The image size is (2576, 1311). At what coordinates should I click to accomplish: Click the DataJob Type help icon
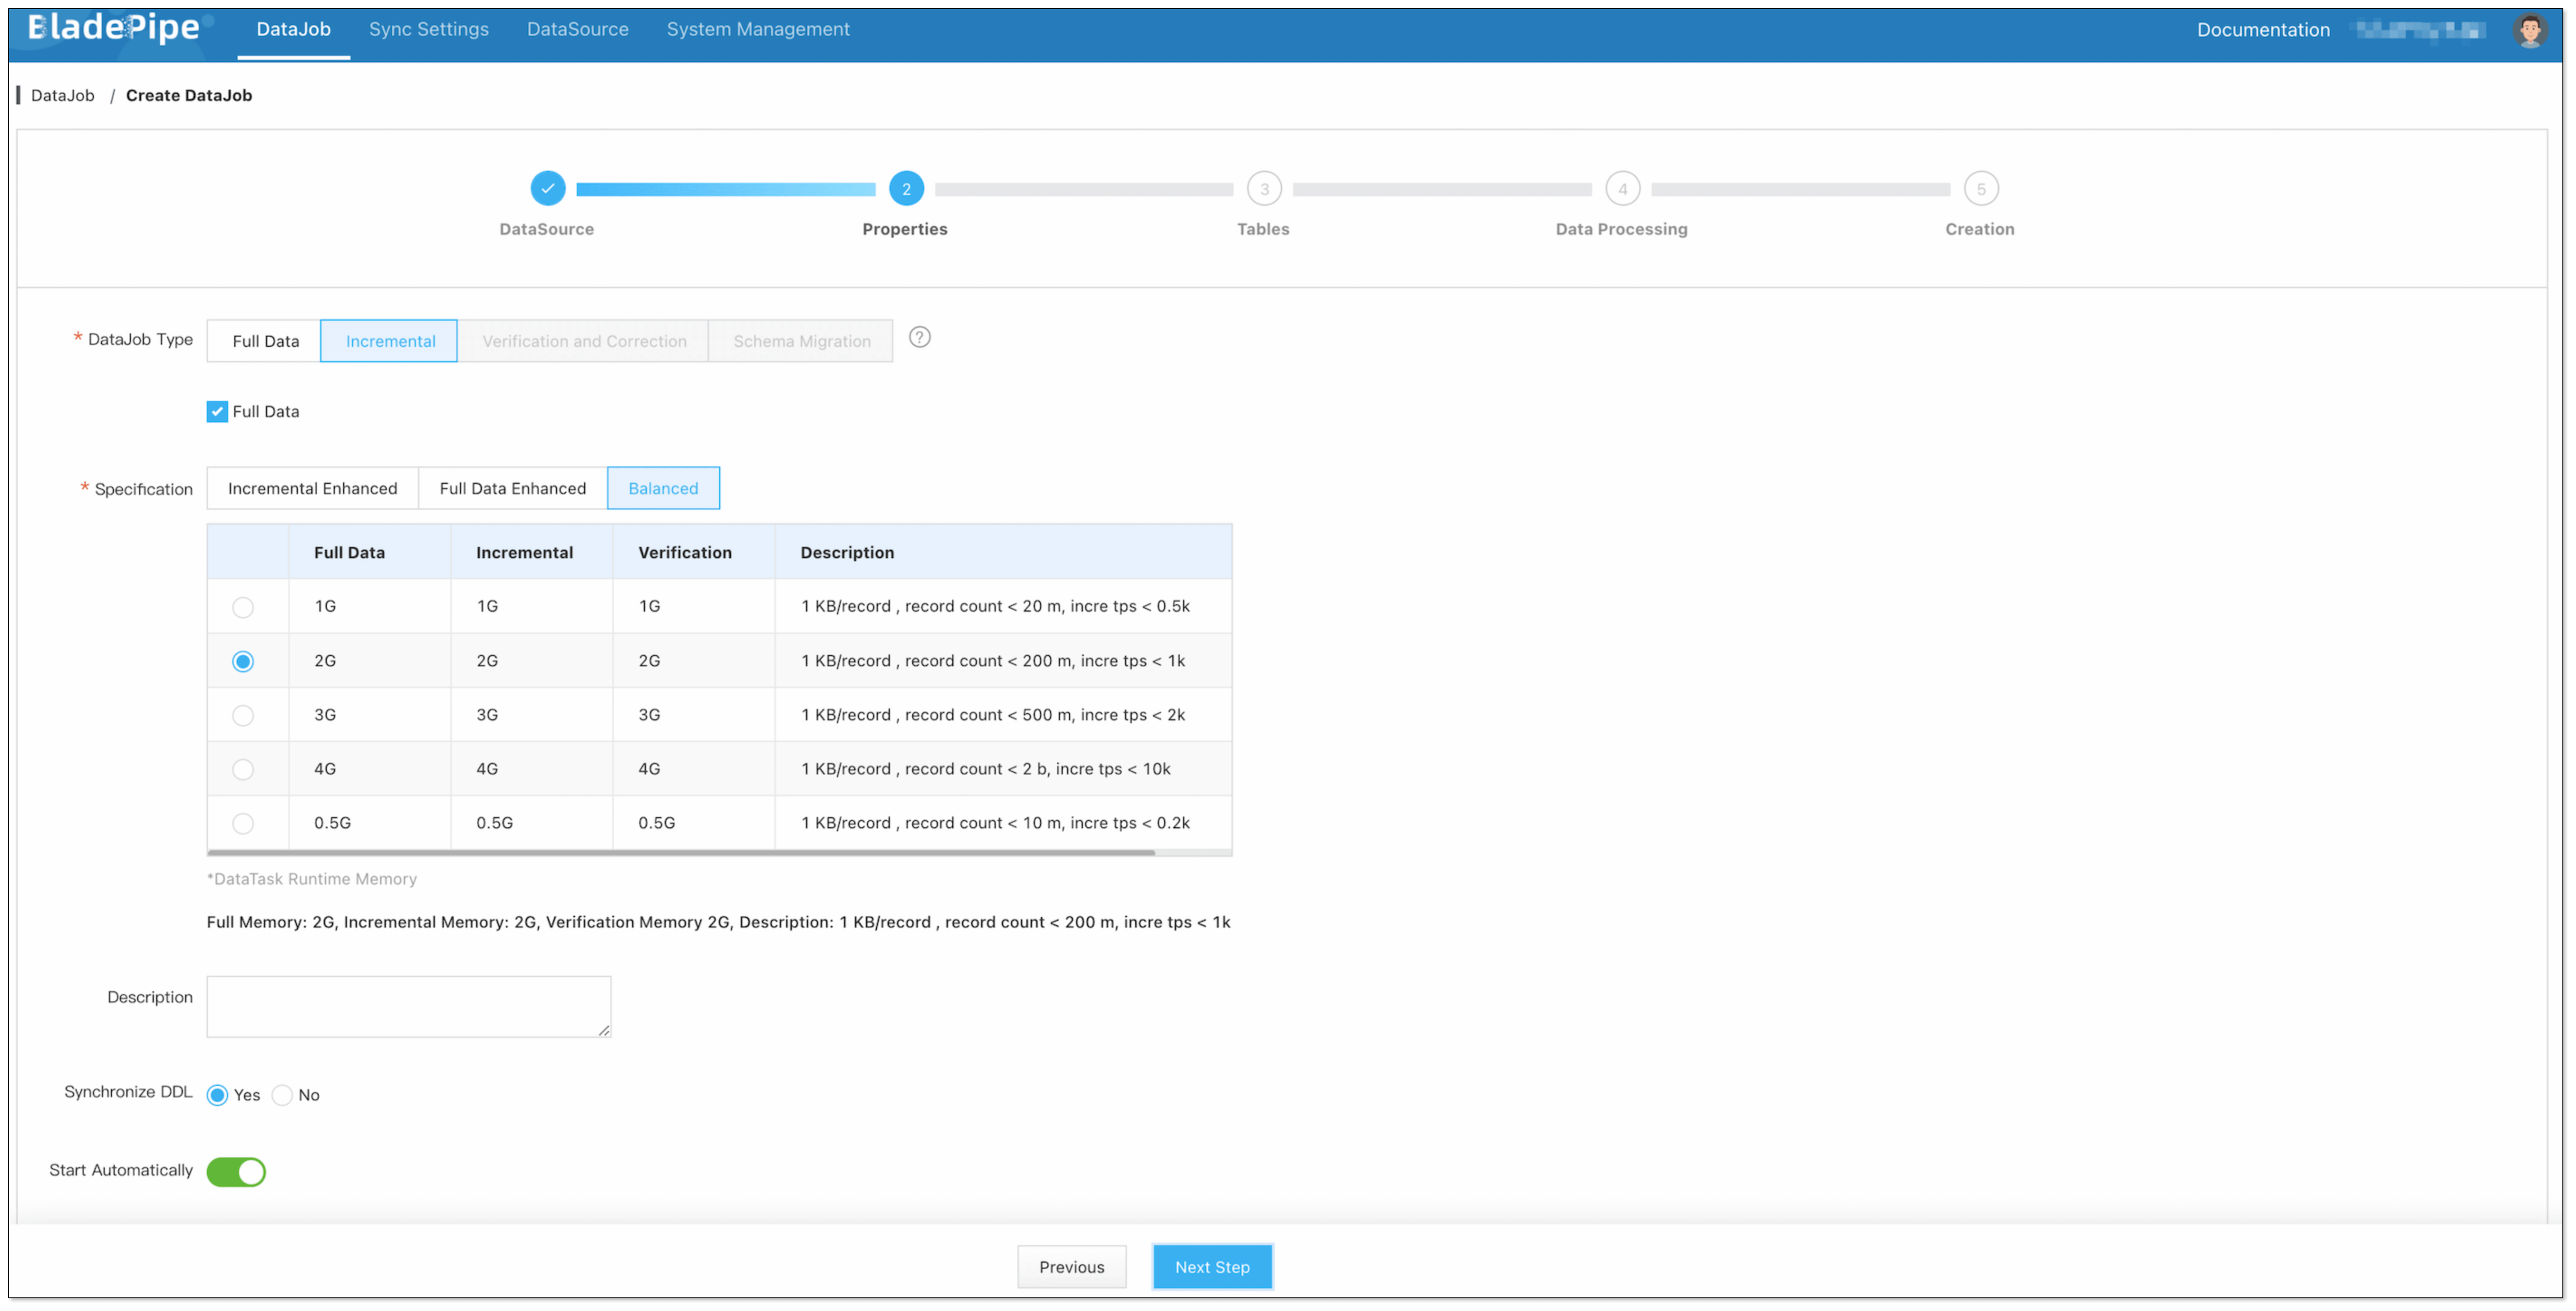pyautogui.click(x=919, y=337)
